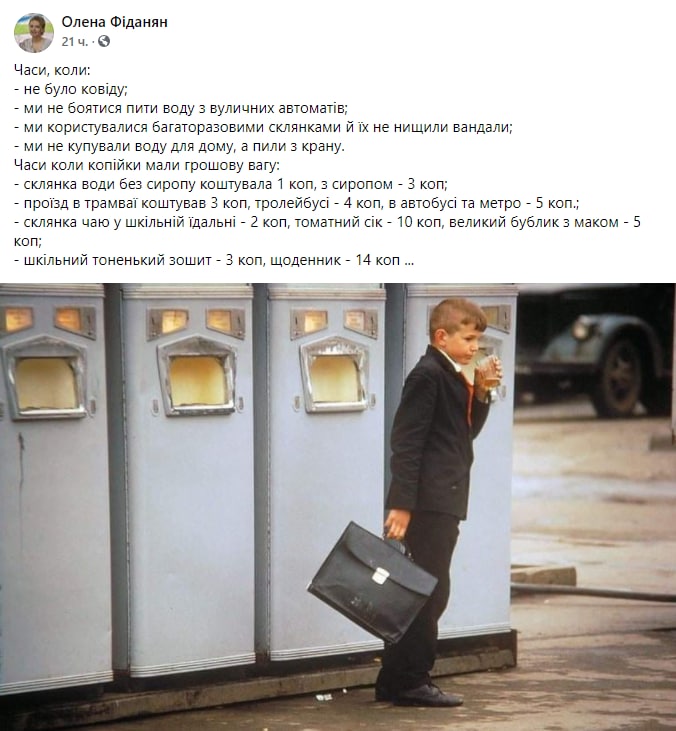The height and width of the screenshot is (731, 676).
Task: Click the glass the boy is drinking from
Action: pyautogui.click(x=489, y=372)
